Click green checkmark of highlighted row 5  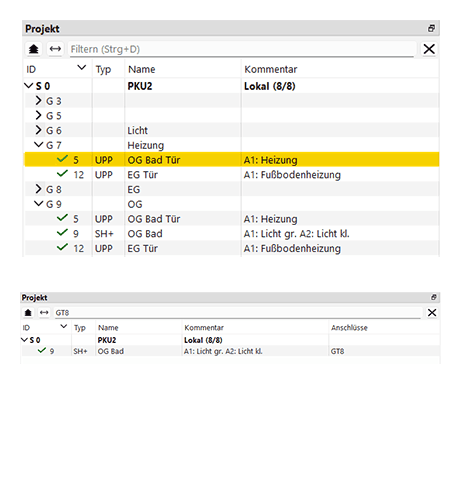[x=62, y=159]
